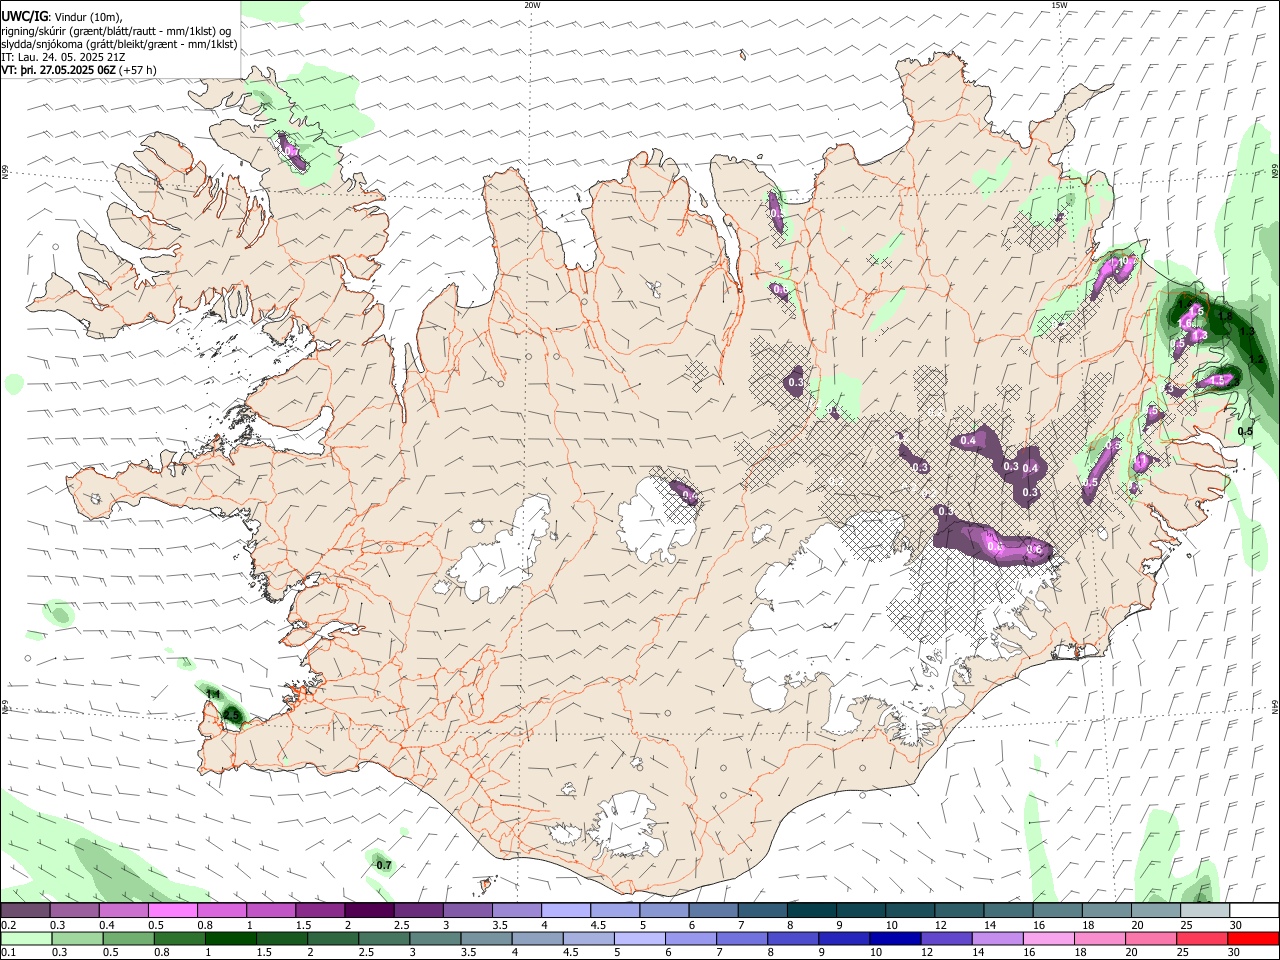1280x960 pixels.
Task: Pick the 0.5 bright pink snow-scale swatch
Action: point(172,910)
